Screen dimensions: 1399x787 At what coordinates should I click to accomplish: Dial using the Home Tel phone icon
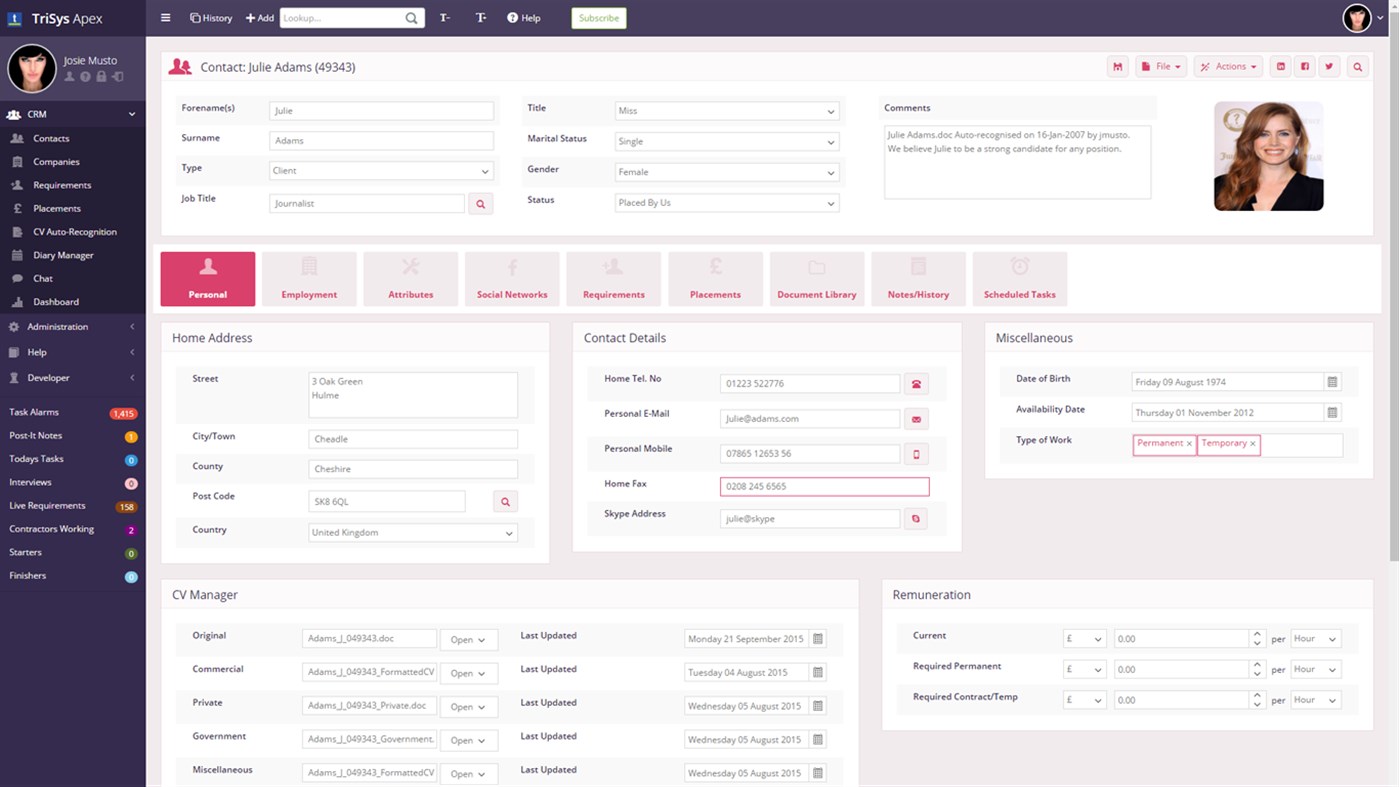(916, 383)
